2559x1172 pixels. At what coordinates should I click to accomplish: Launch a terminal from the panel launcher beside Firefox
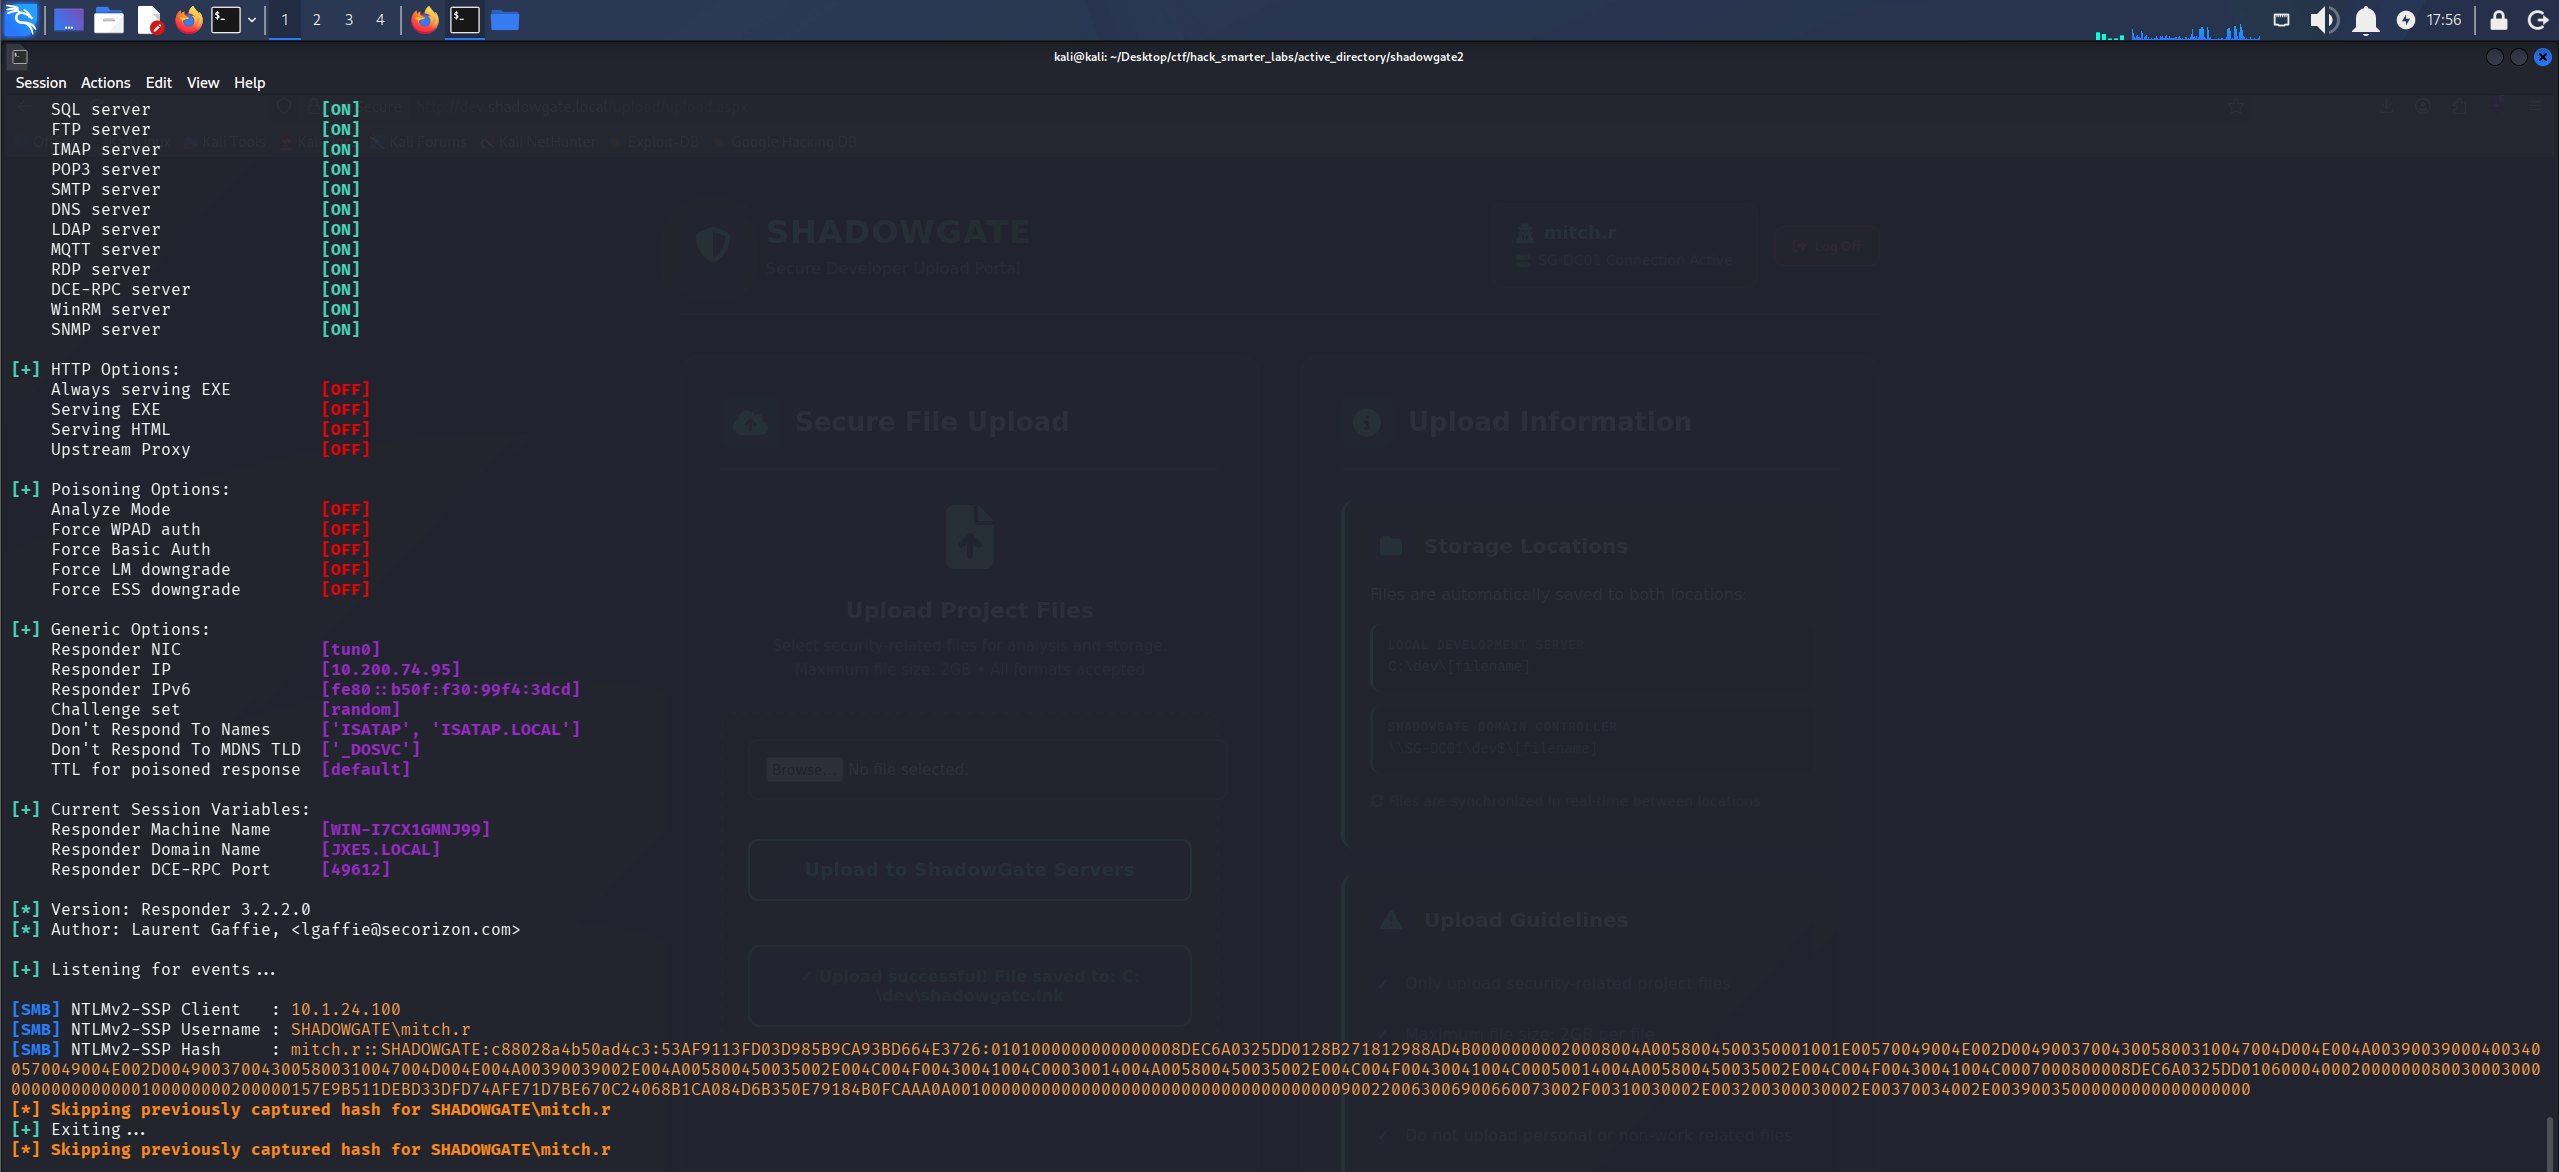[x=226, y=19]
